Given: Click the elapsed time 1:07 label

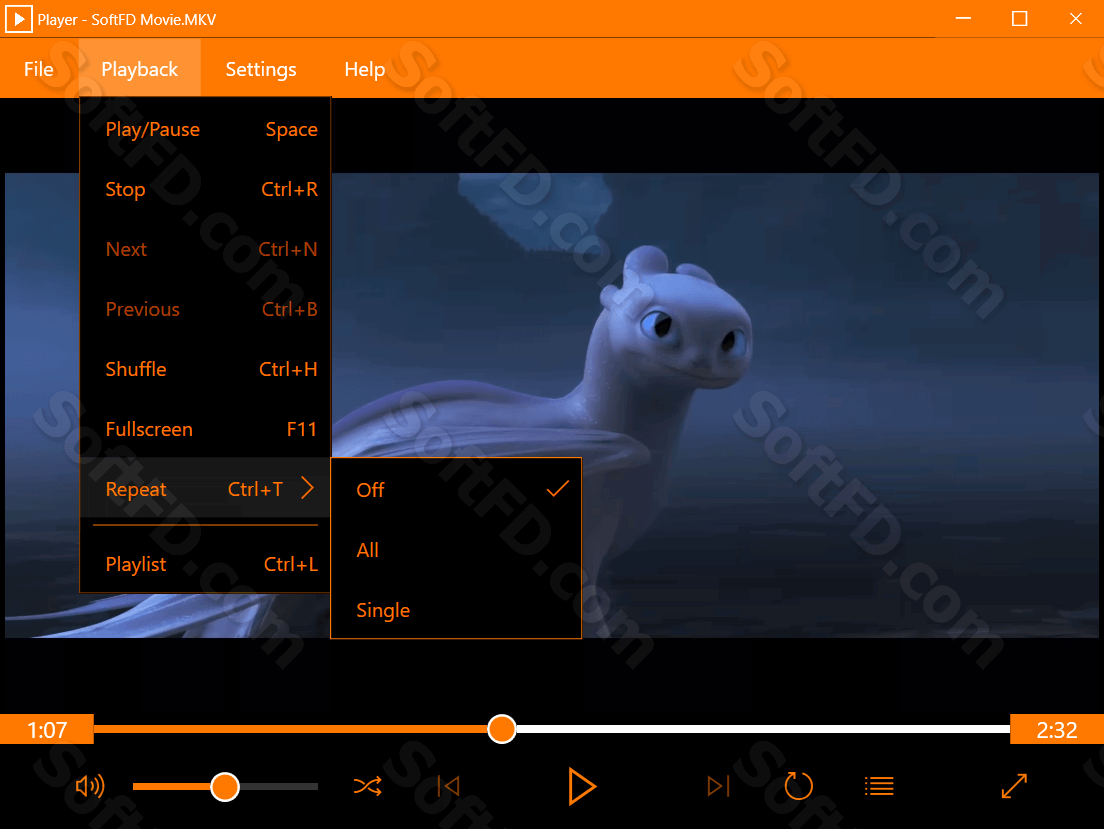Looking at the screenshot, I should coord(47,730).
